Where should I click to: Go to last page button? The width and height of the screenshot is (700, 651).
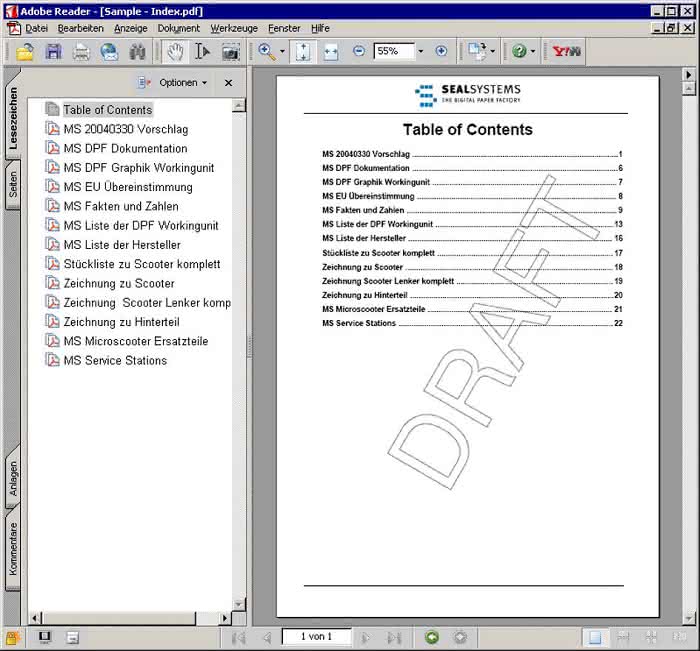coord(394,638)
